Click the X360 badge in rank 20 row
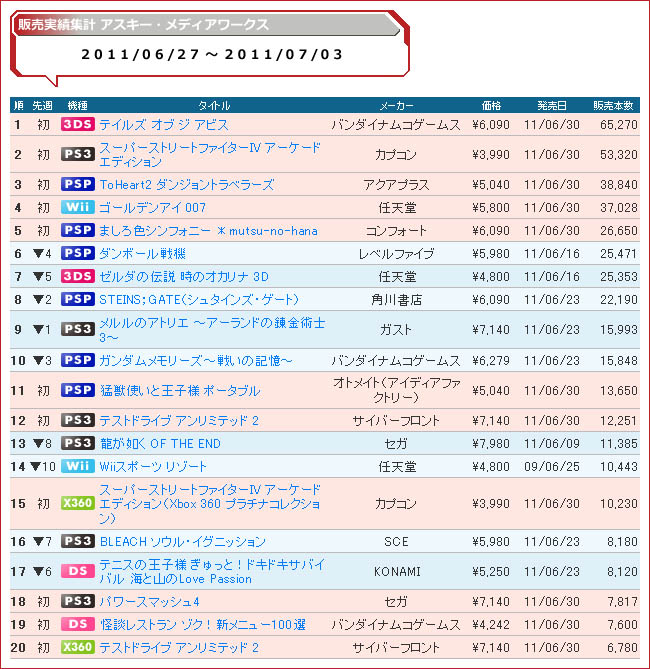Screen dimensions: 650x669 77,647
